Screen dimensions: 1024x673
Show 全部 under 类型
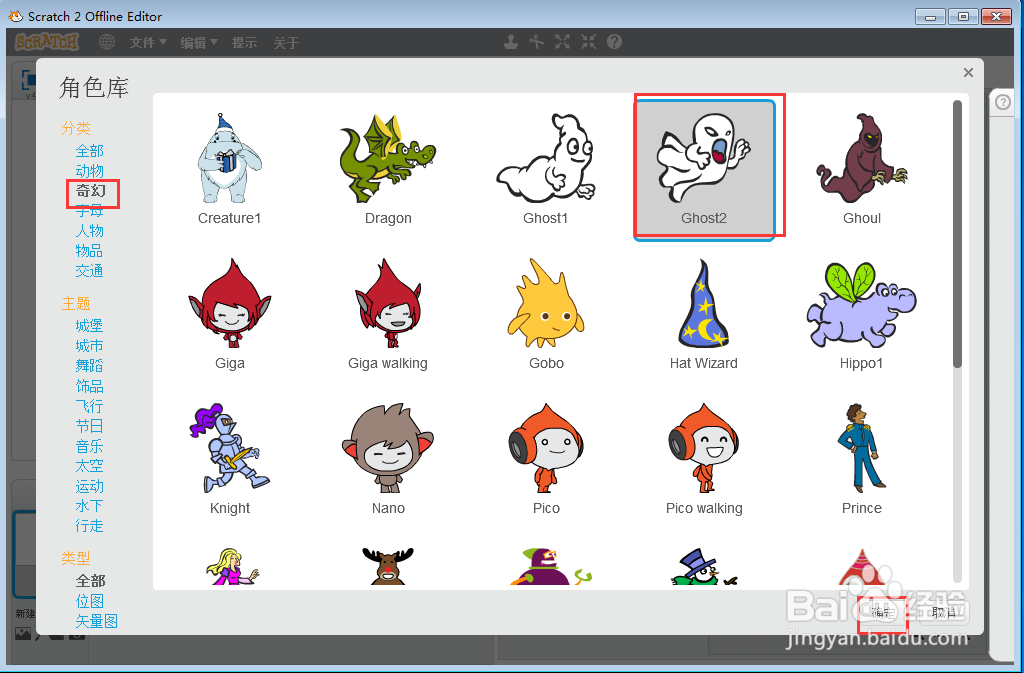[90, 581]
